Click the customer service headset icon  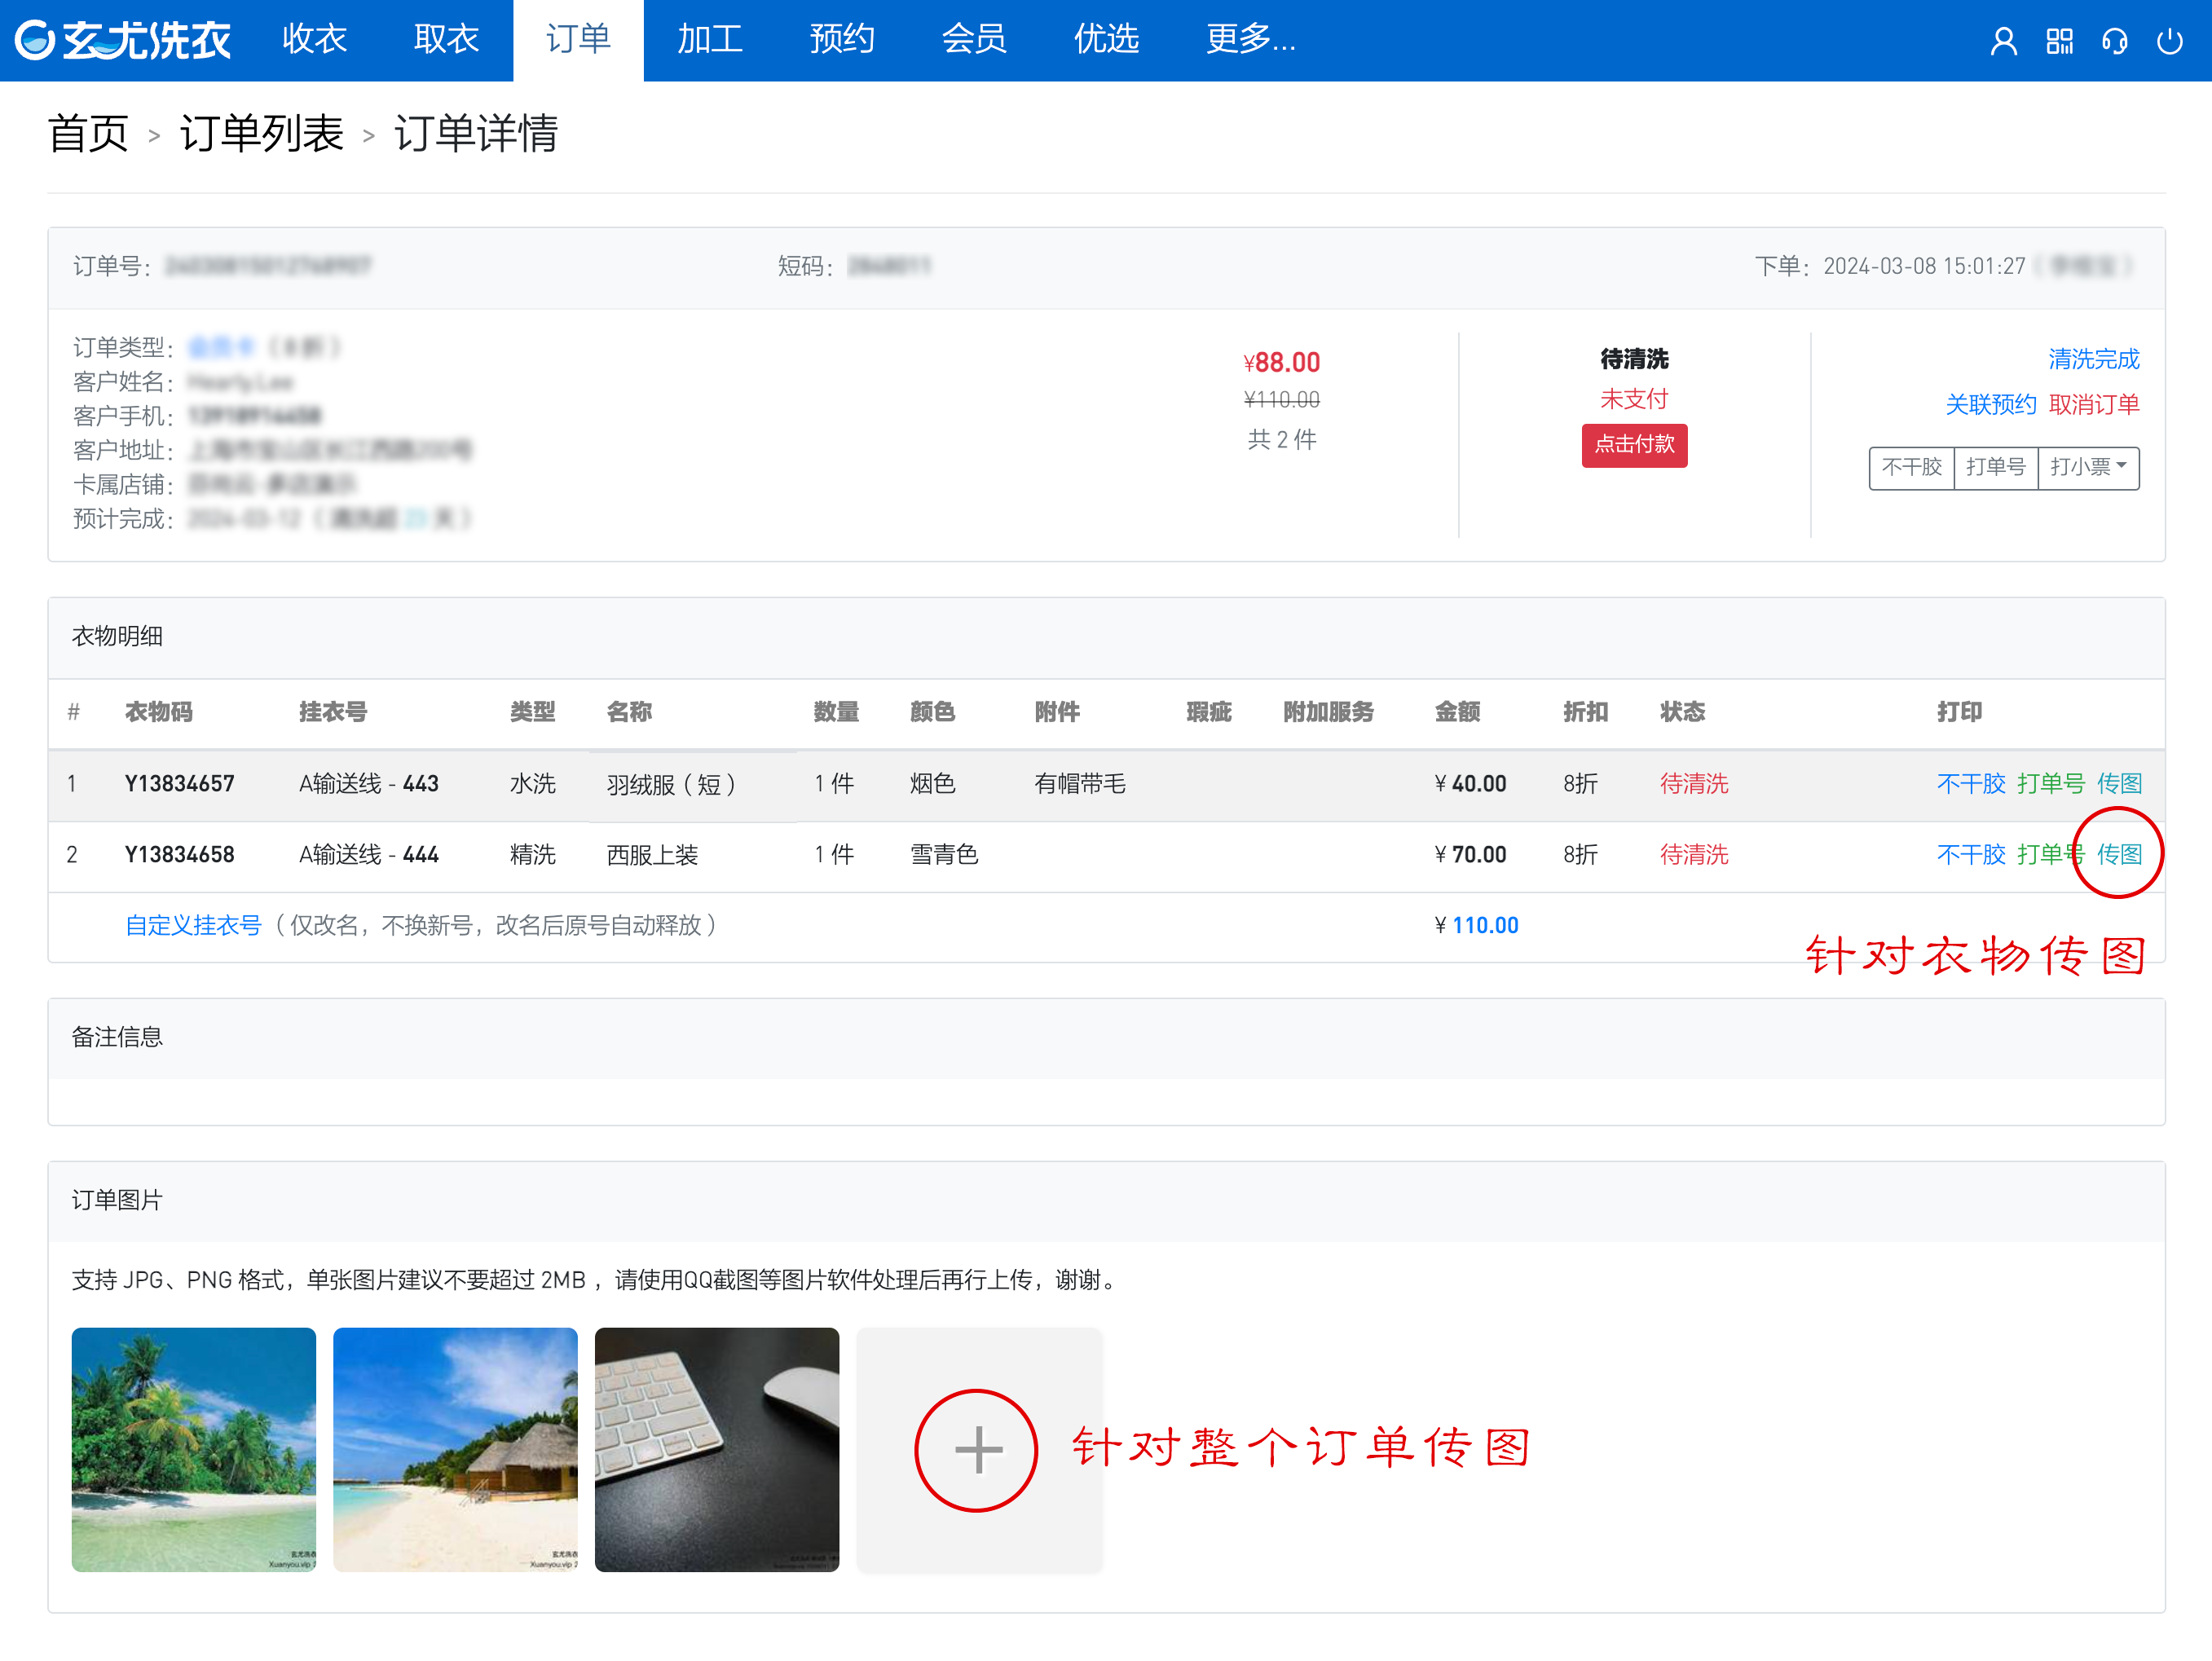2114,41
